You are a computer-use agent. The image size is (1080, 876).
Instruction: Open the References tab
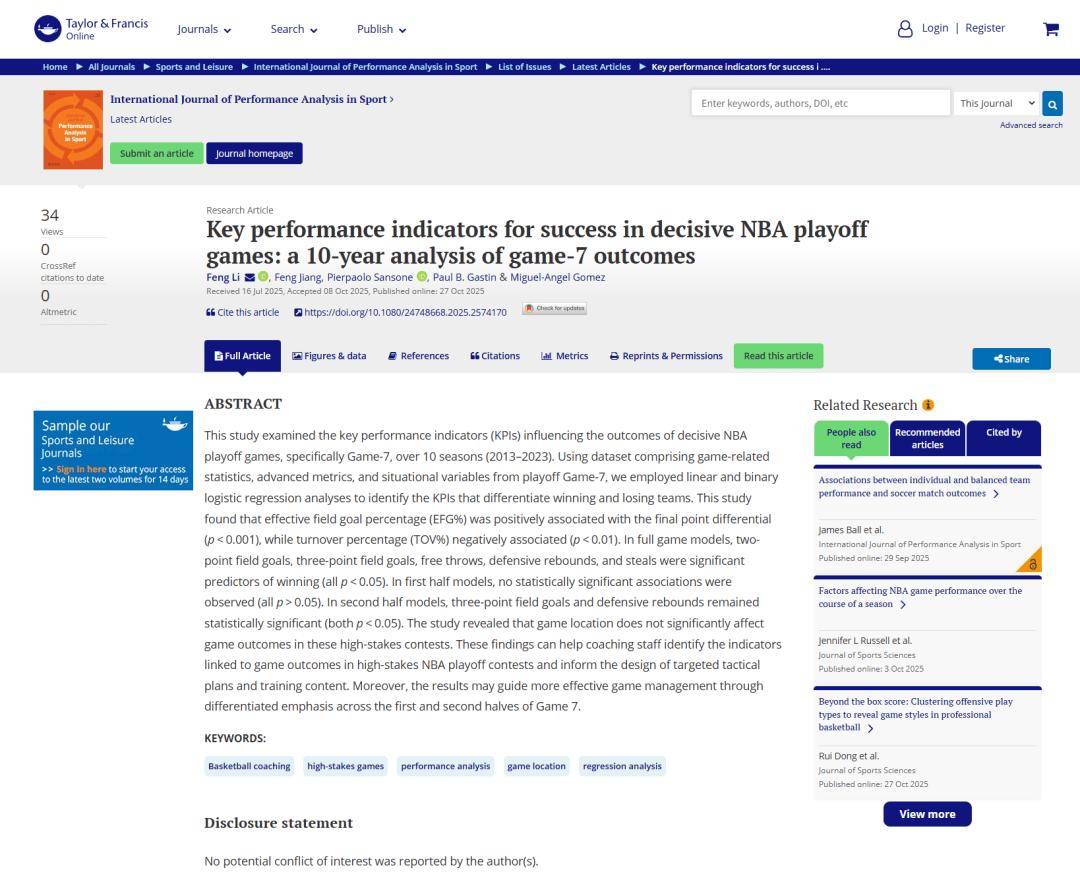[418, 356]
